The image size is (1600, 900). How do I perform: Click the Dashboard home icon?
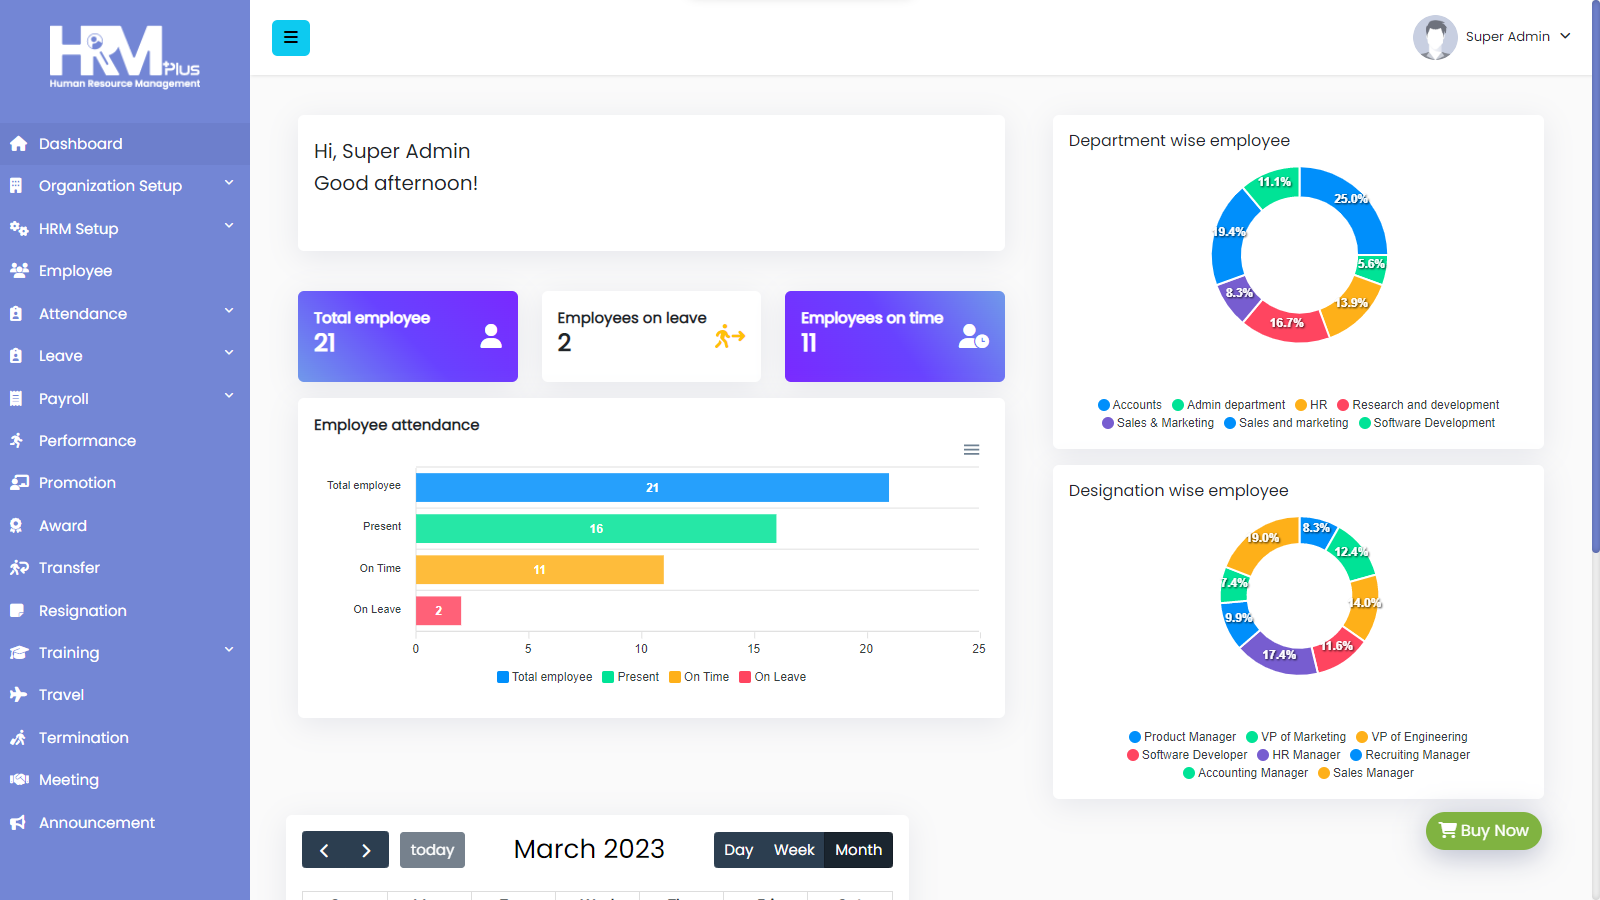[x=18, y=144]
